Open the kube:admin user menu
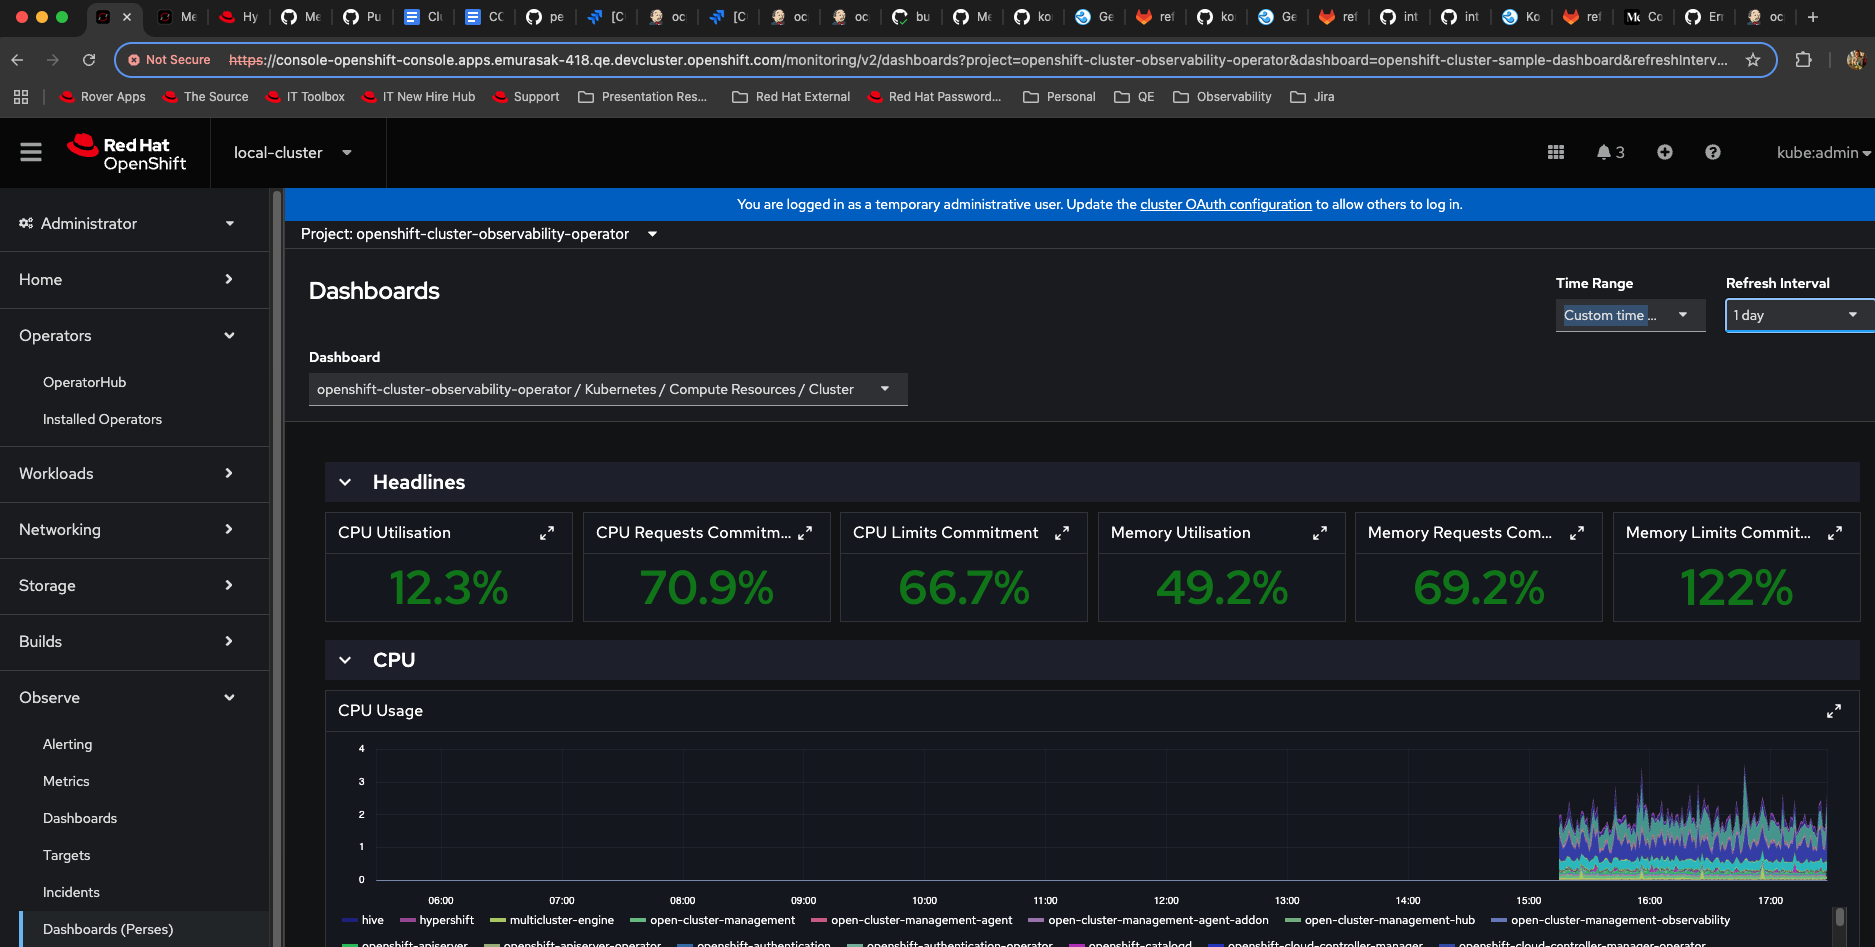1875x947 pixels. [x=1823, y=153]
